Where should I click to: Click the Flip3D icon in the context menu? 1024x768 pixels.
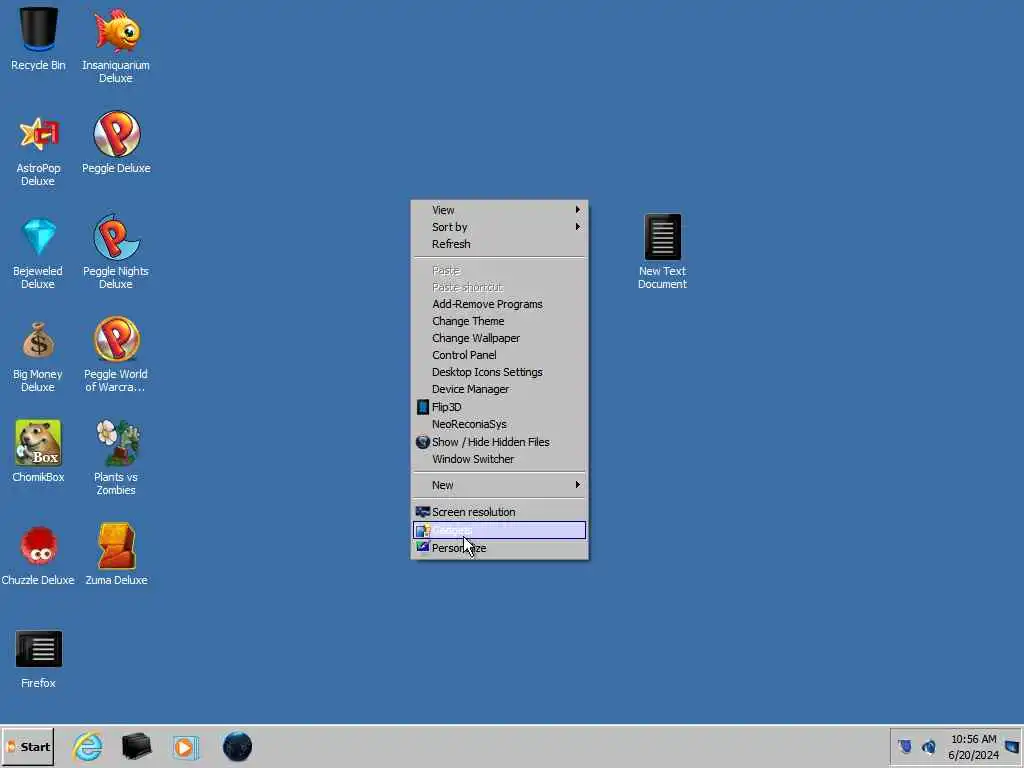click(x=423, y=407)
